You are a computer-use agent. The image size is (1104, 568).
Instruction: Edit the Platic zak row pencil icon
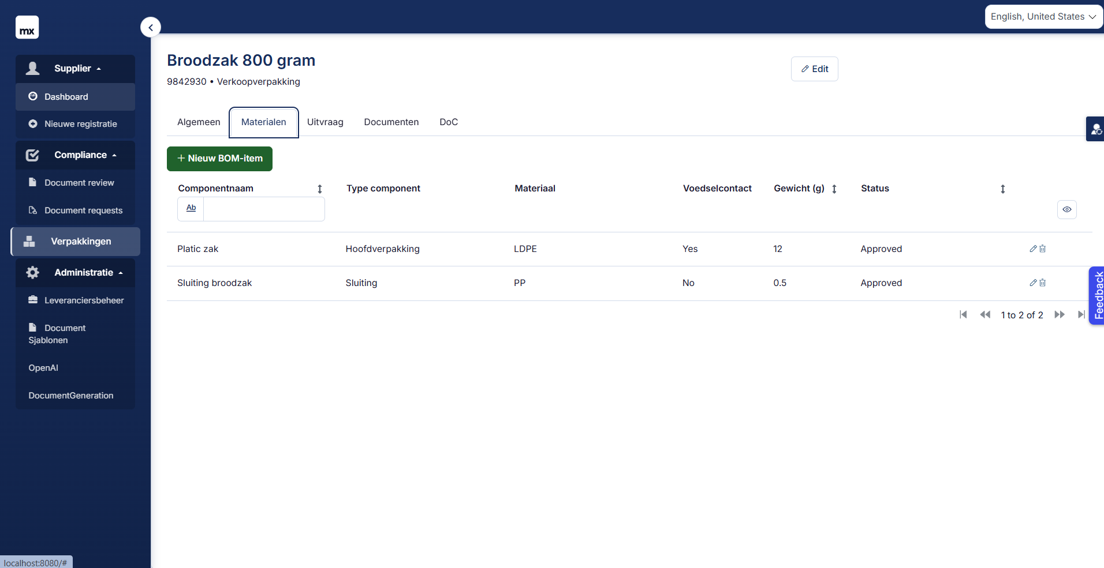coord(1033,248)
